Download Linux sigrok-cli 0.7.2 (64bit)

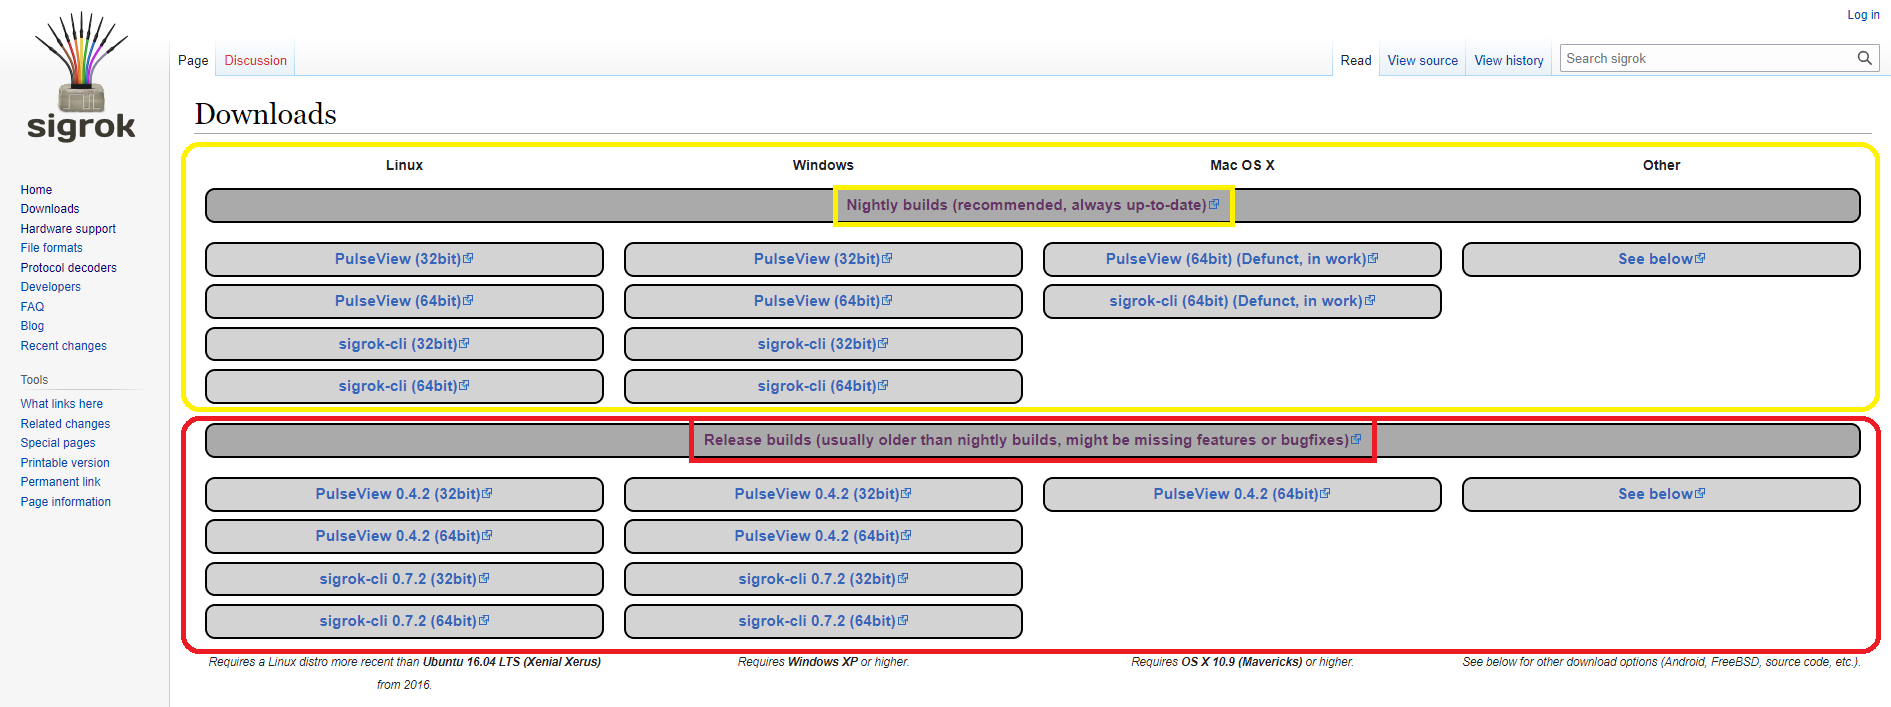[404, 621]
